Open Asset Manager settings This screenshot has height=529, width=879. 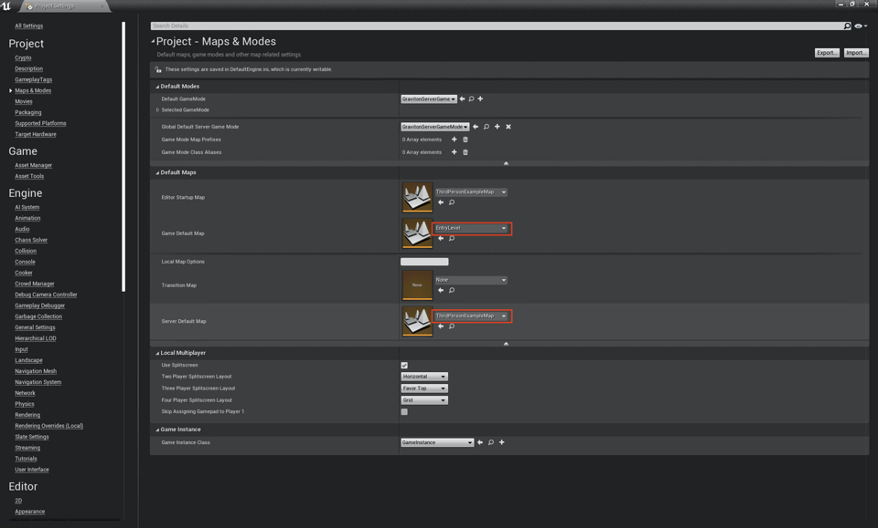click(x=33, y=165)
